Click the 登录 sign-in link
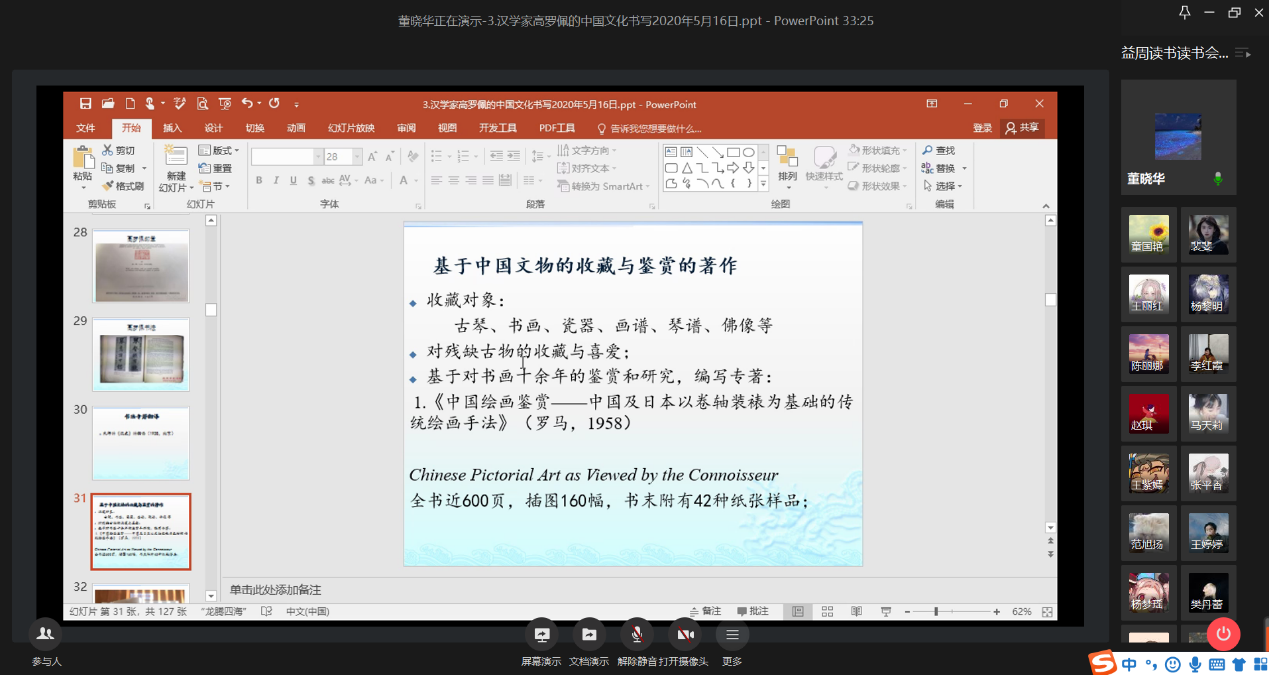Image resolution: width=1269 pixels, height=675 pixels. [983, 128]
